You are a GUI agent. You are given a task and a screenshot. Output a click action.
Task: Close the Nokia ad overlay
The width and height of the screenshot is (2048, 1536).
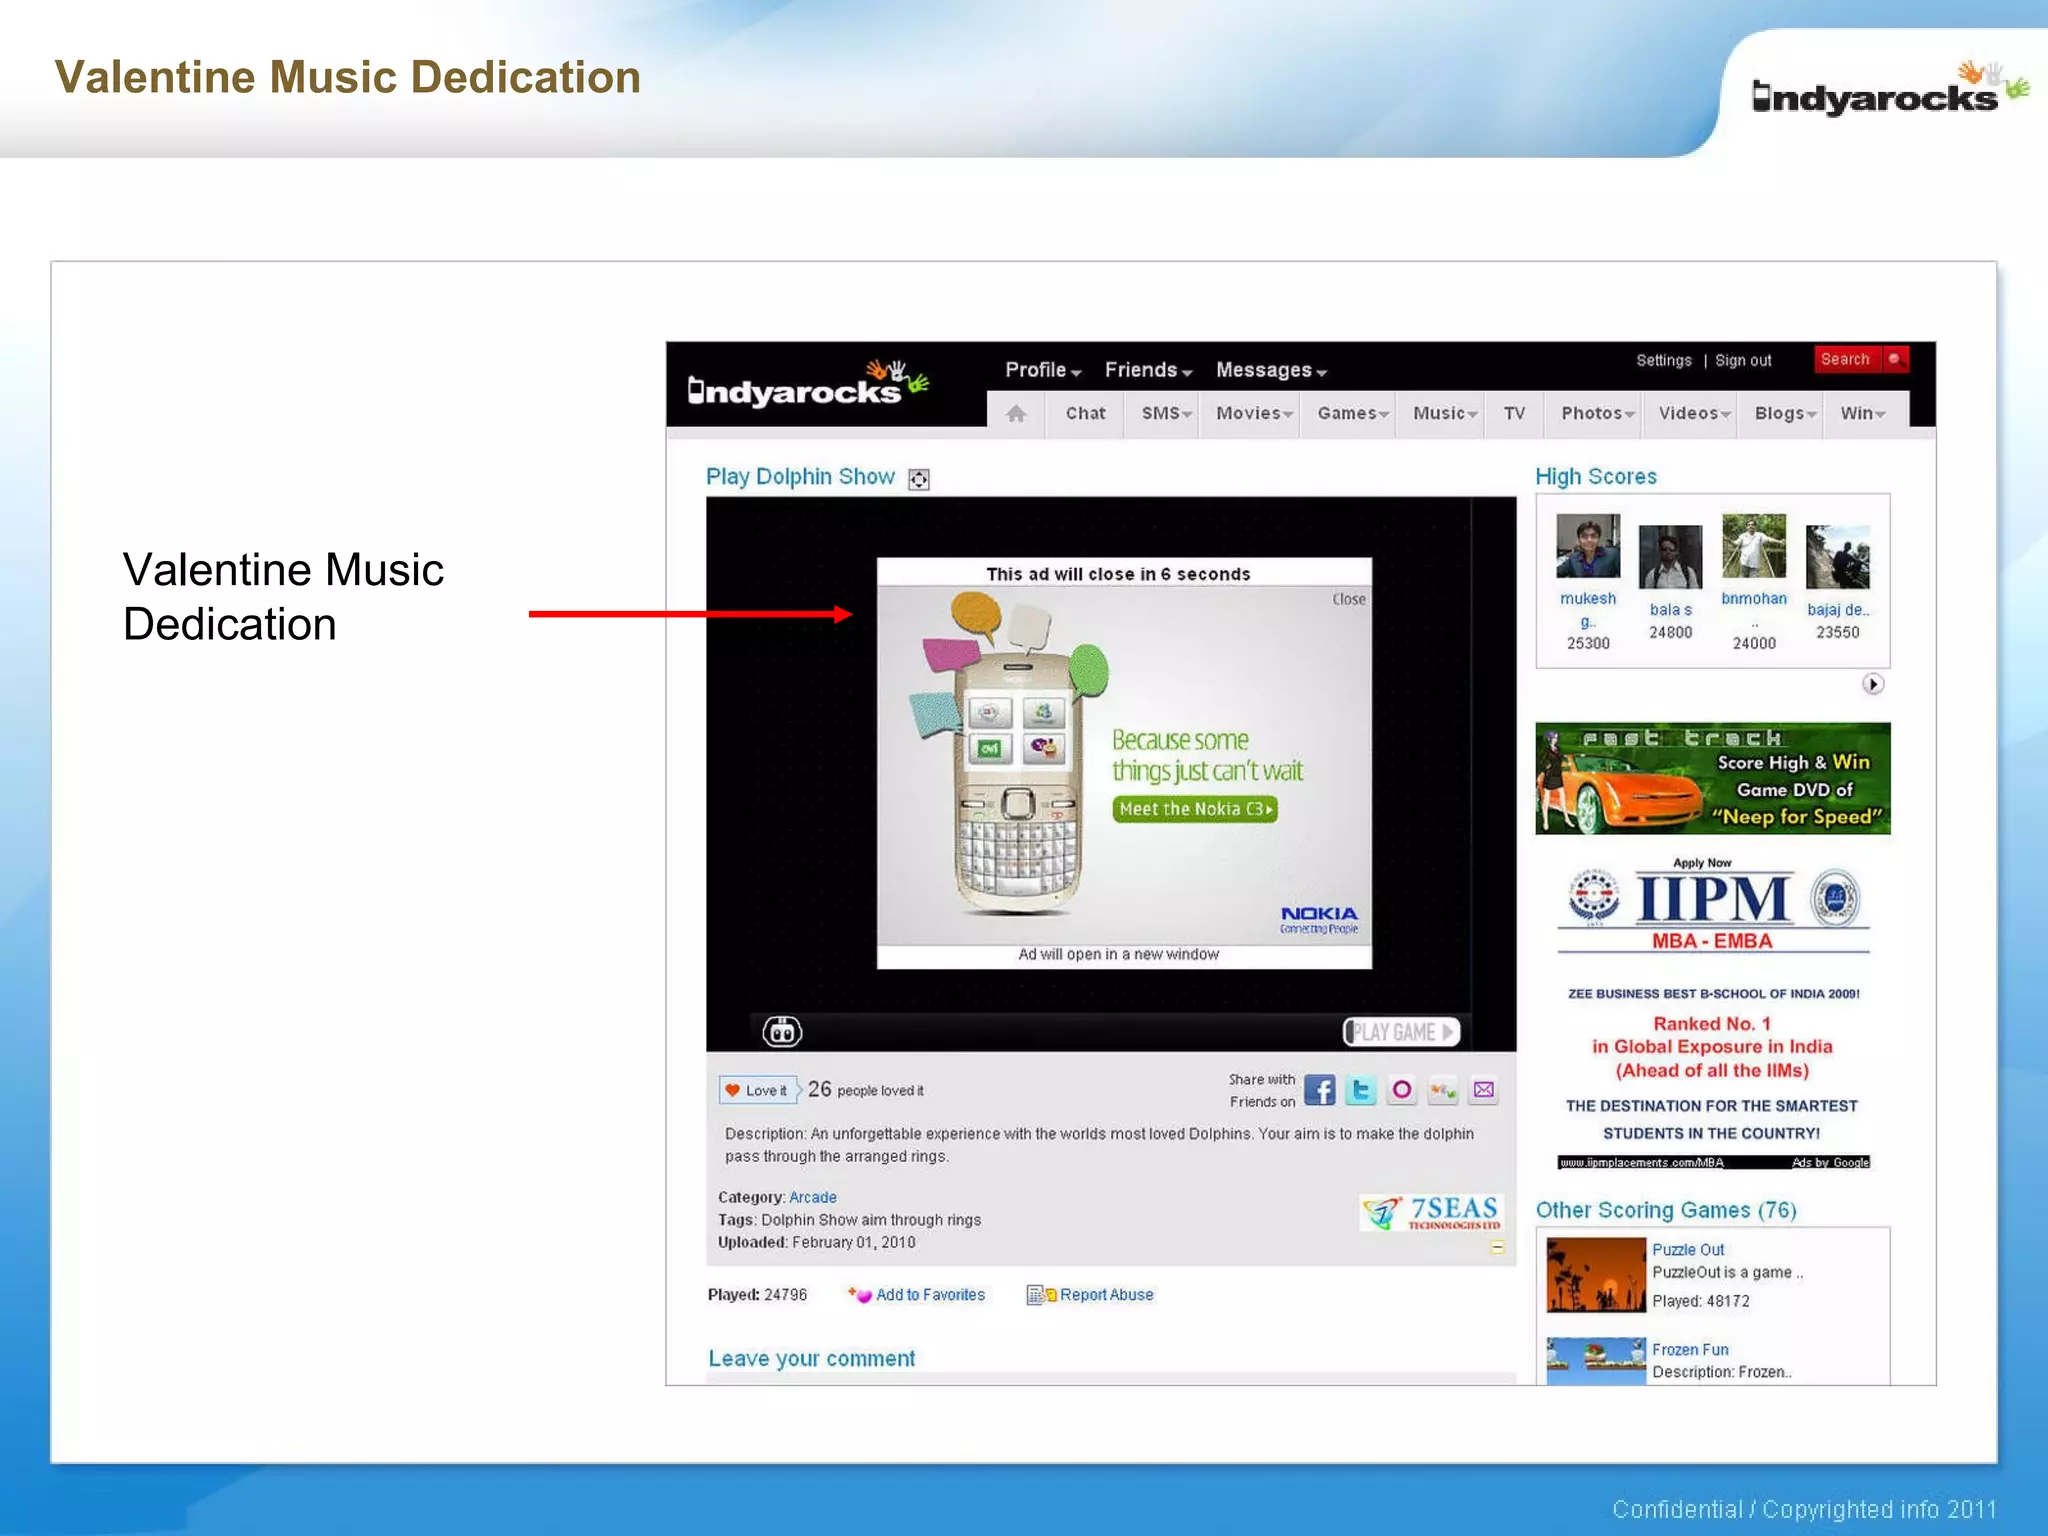point(1348,599)
